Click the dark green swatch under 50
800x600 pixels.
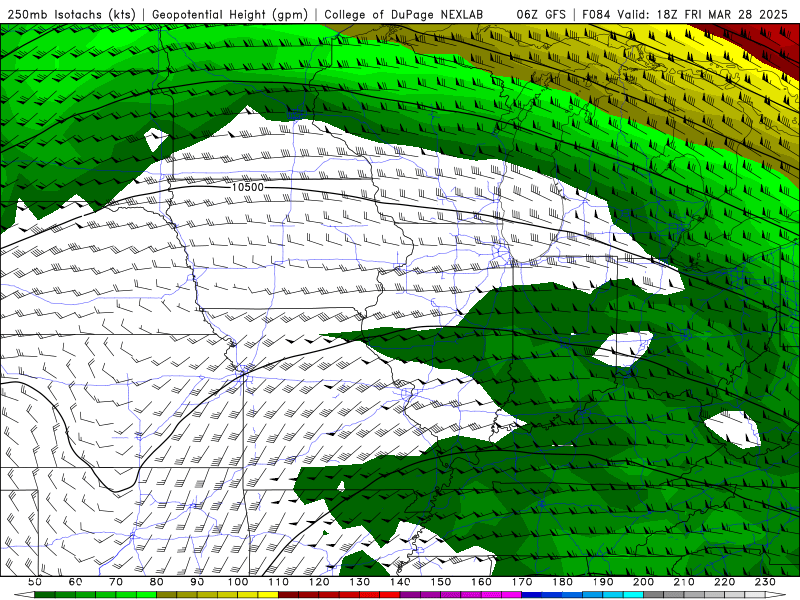44,595
